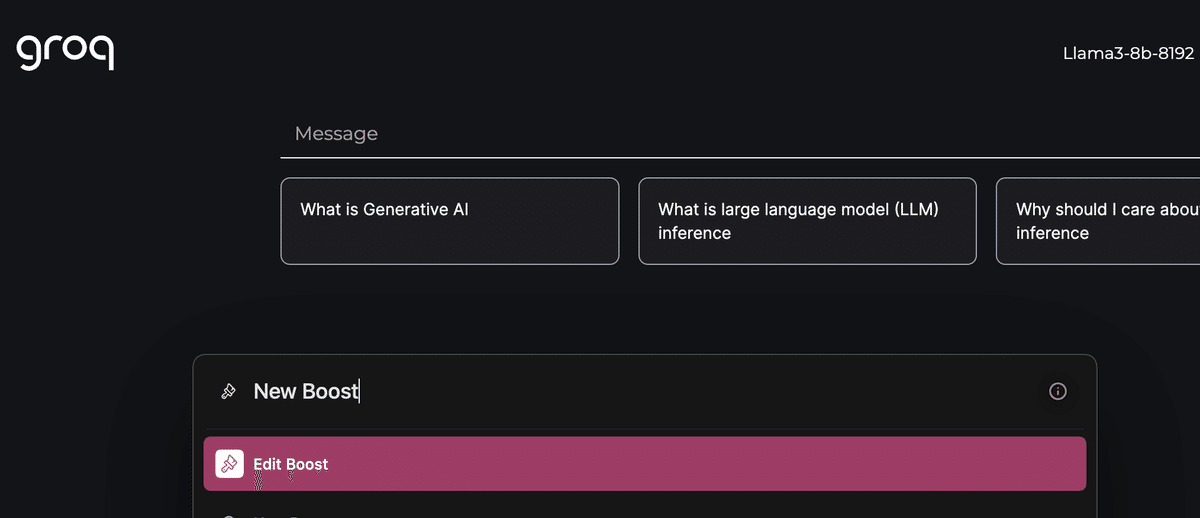This screenshot has width=1200, height=518.
Task: Click the paintbrush icon beside New Boost
Action: (x=228, y=391)
